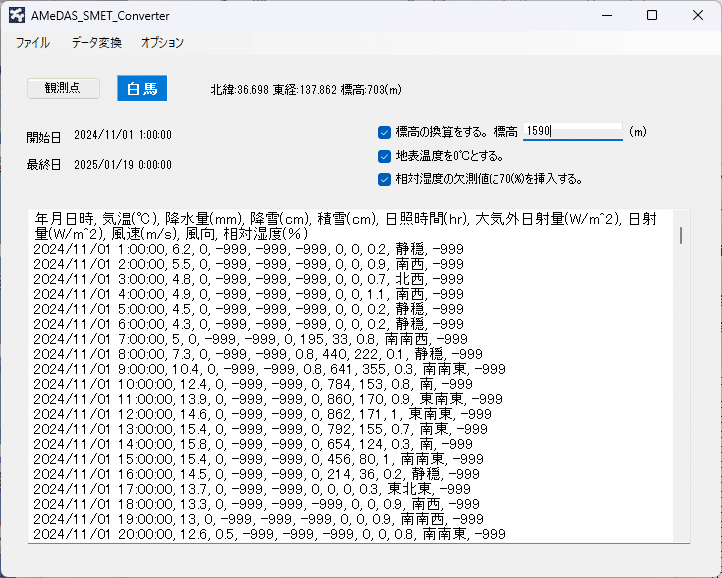Viewport: 722px width, 578px height.
Task: Open the データ変換 menu
Action: coord(96,43)
